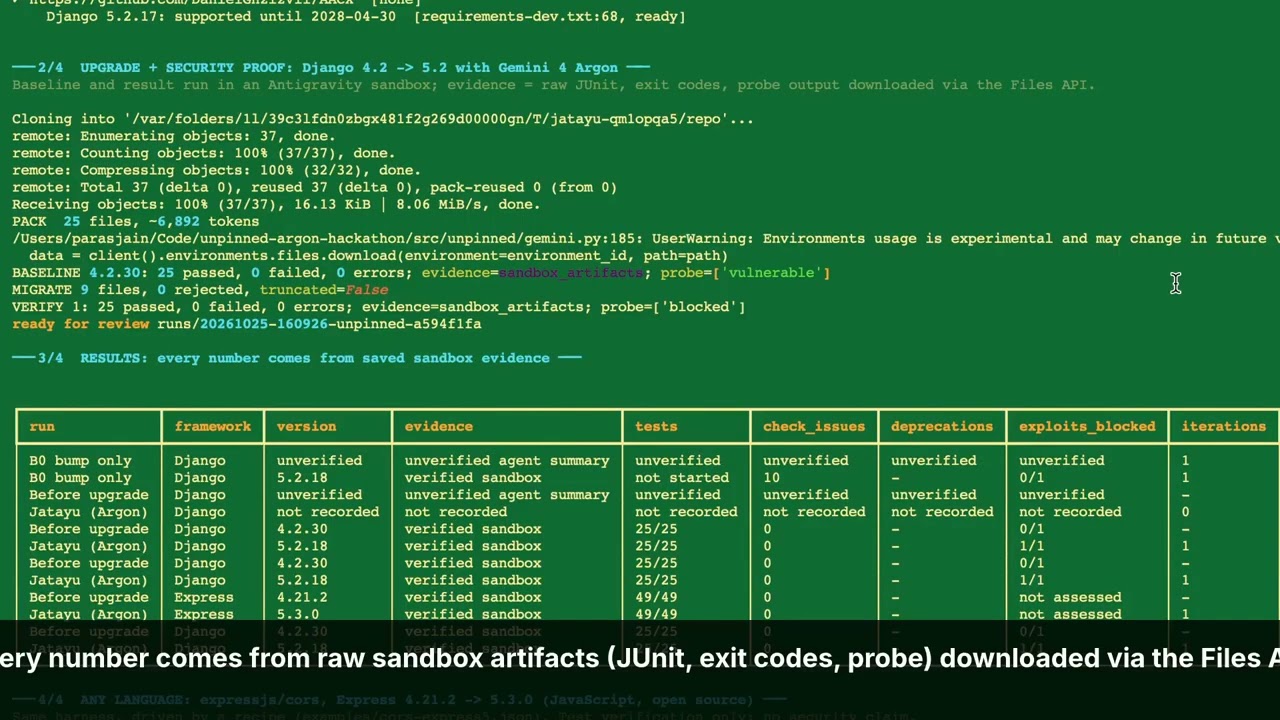The height and width of the screenshot is (720, 1280).
Task: Click the BASELINE 4.2.30 output line
Action: [421, 273]
